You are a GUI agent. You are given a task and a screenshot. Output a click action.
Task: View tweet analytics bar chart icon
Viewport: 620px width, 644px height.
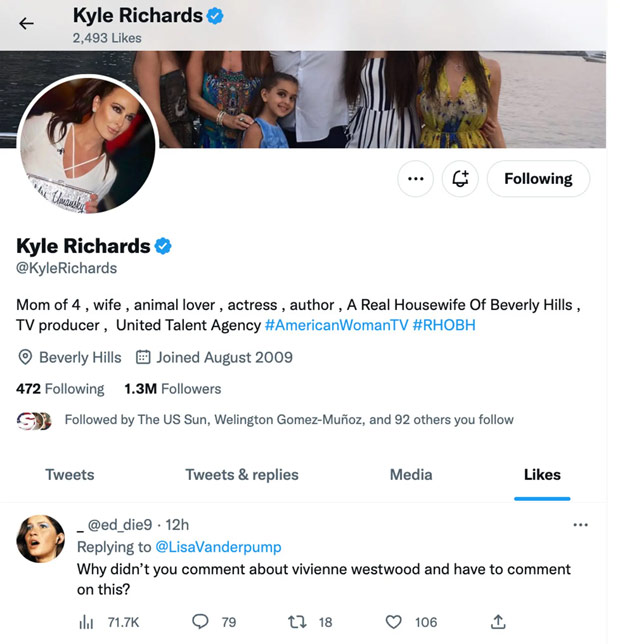87,622
